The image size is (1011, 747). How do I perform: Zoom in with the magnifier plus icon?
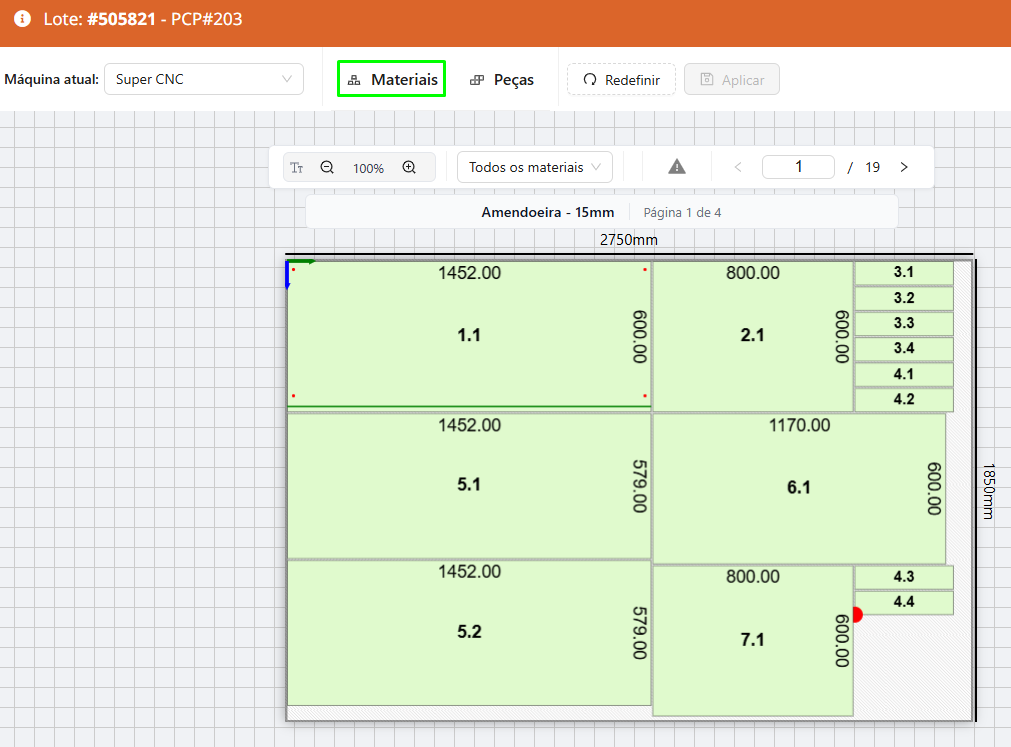pyautogui.click(x=409, y=168)
